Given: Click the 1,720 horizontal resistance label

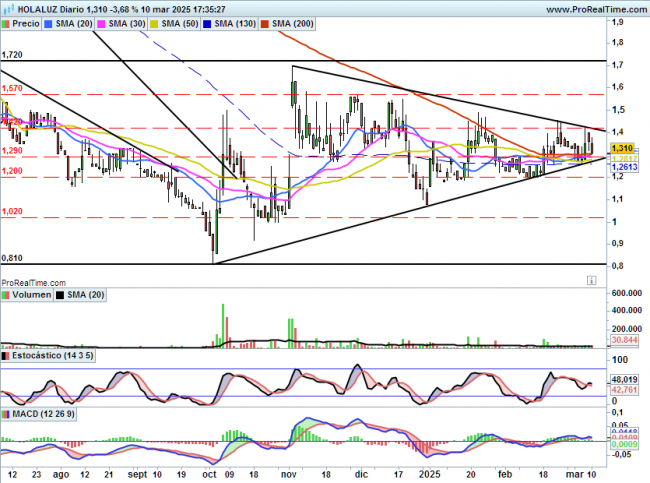Looking at the screenshot, I should [x=12, y=55].
